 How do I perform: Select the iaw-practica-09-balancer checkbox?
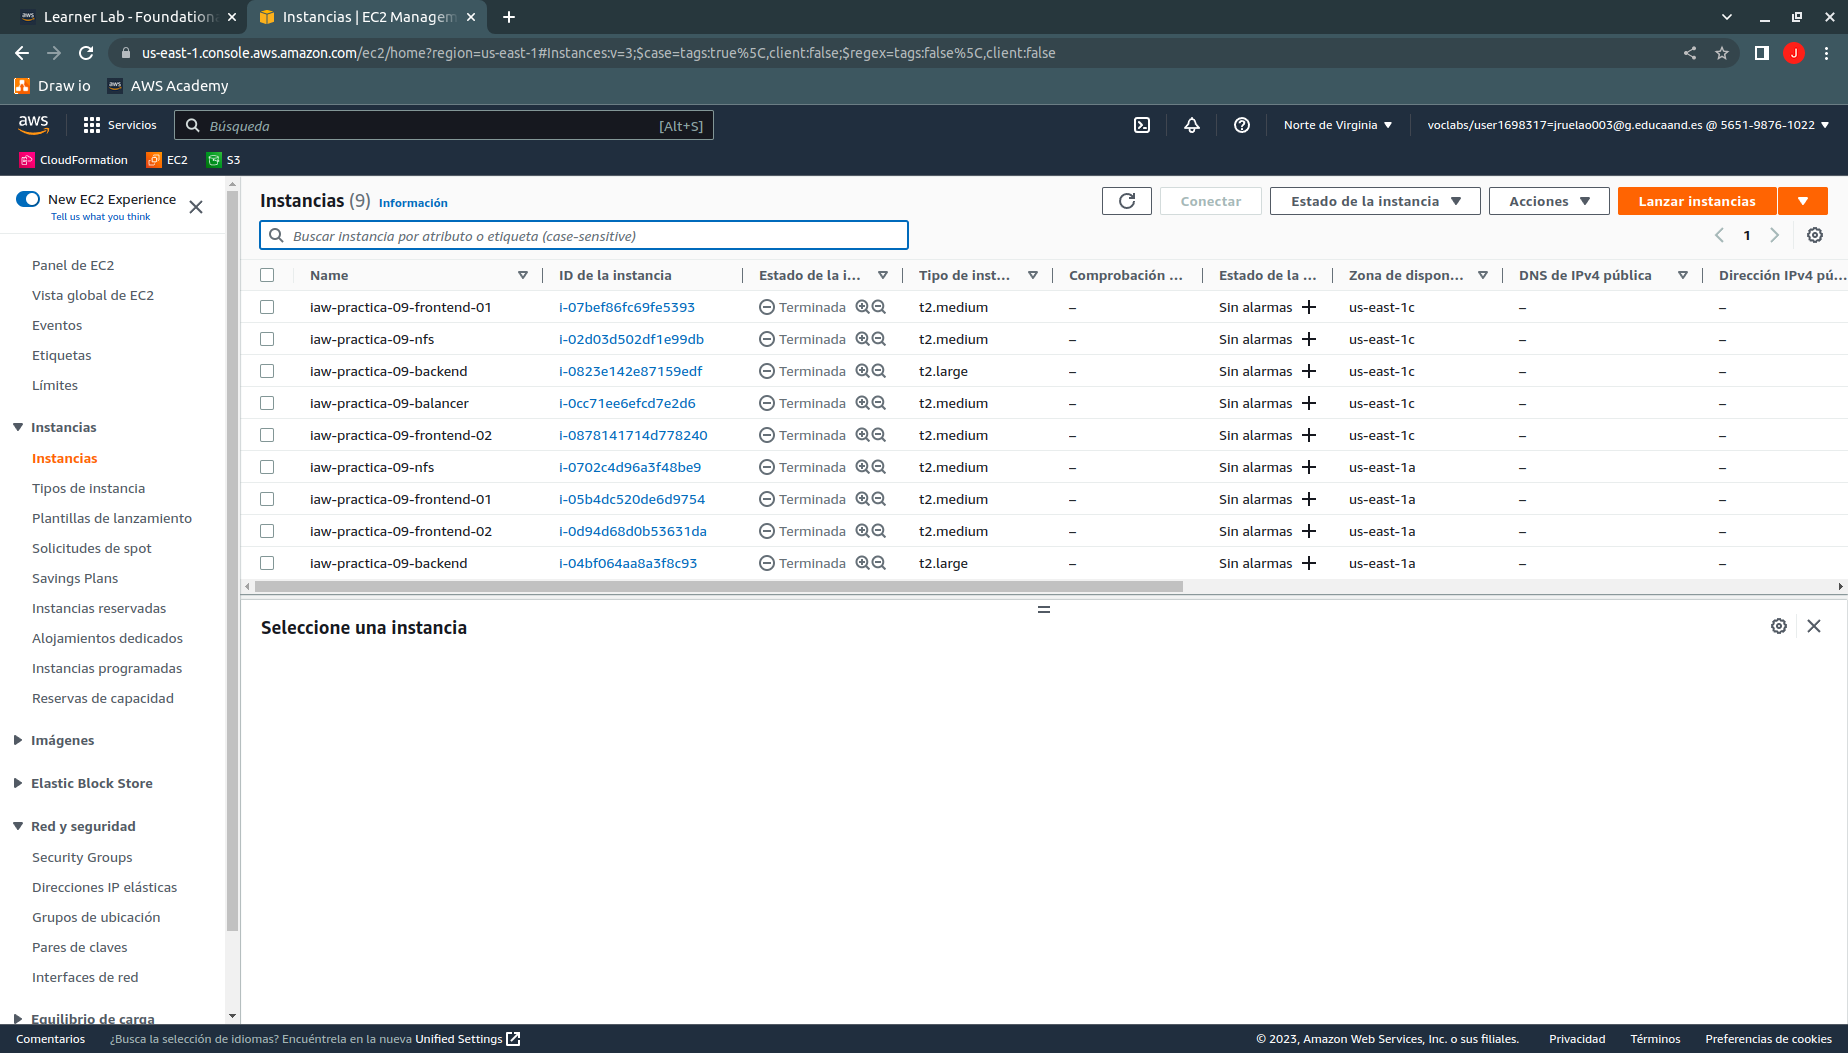point(267,403)
